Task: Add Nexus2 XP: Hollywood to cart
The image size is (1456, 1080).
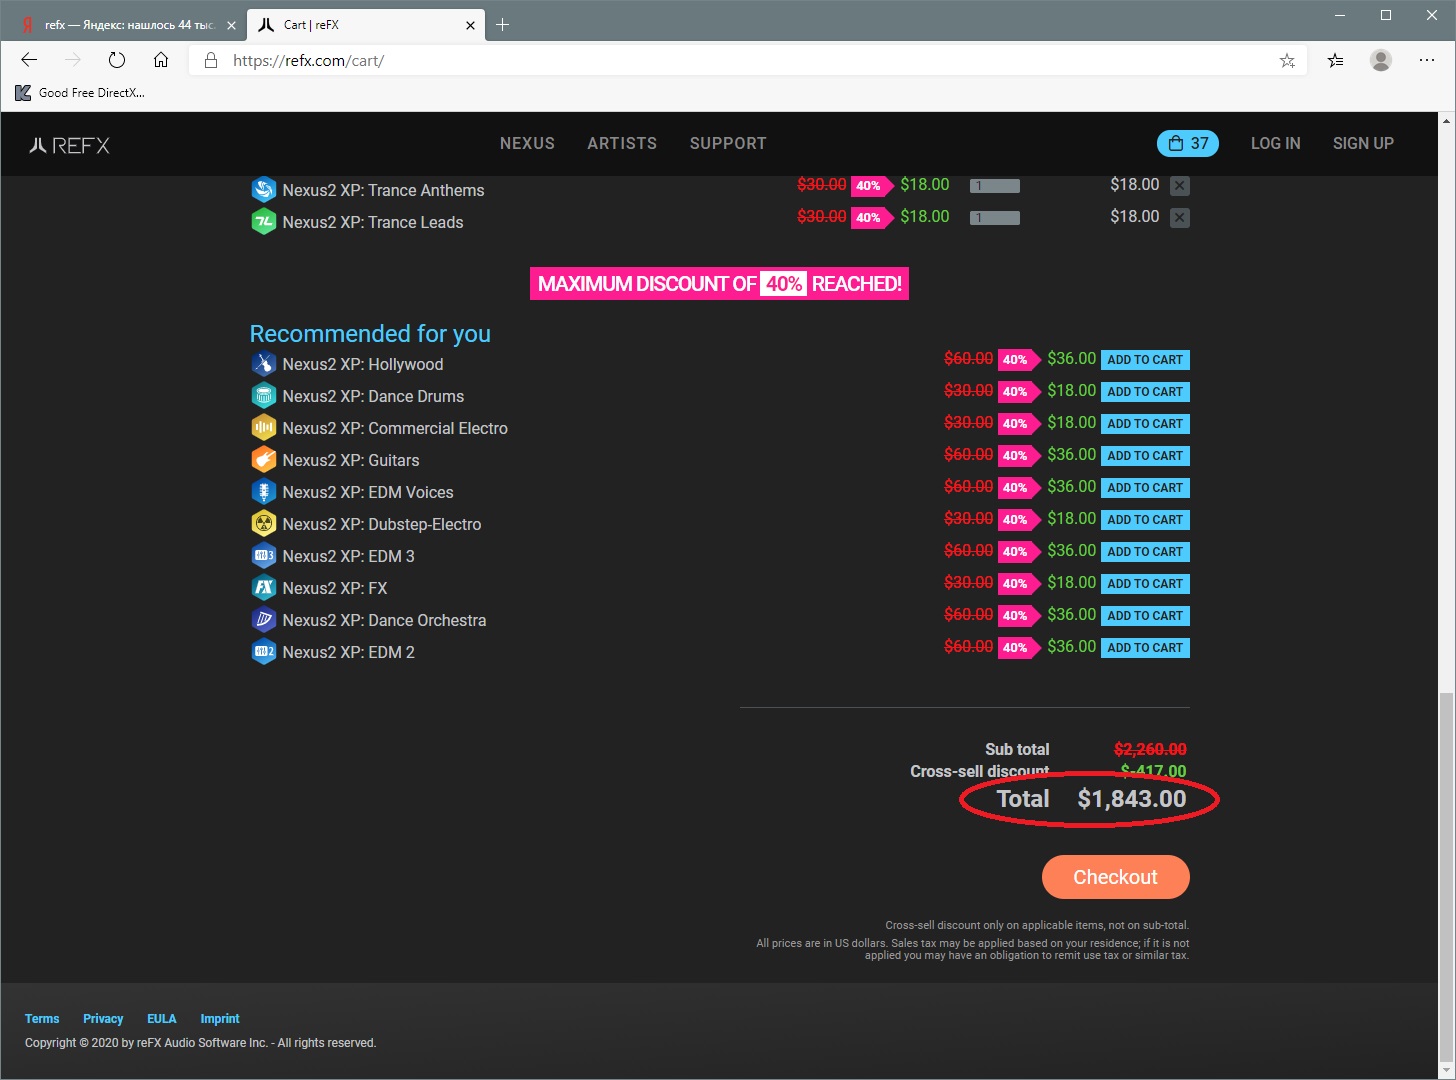Action: (x=1145, y=360)
